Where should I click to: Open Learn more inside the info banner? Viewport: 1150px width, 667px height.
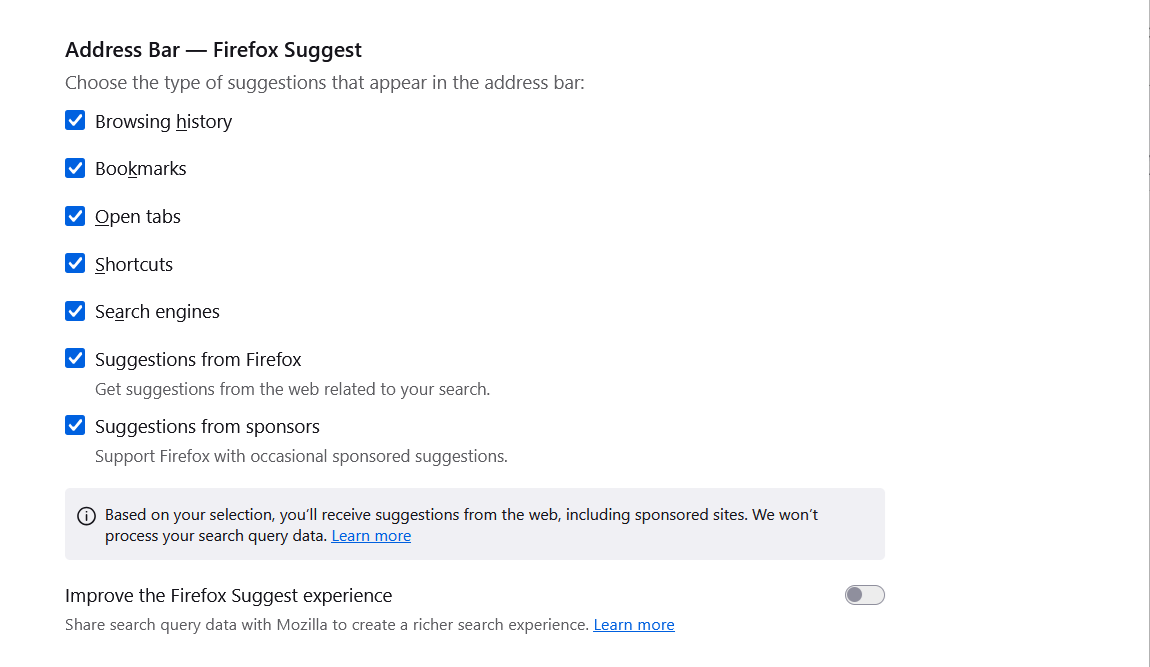[371, 535]
